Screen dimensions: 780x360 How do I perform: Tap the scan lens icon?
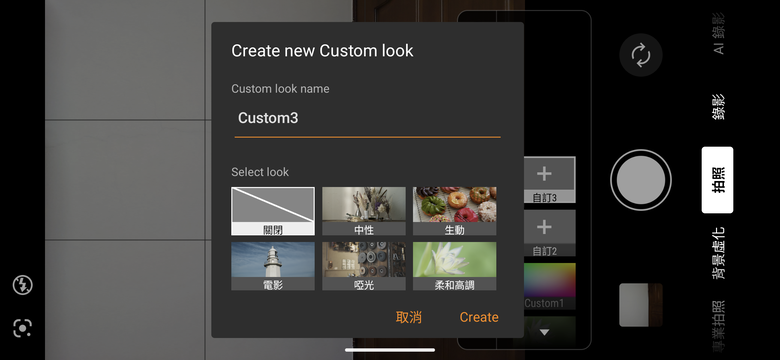[x=22, y=328]
